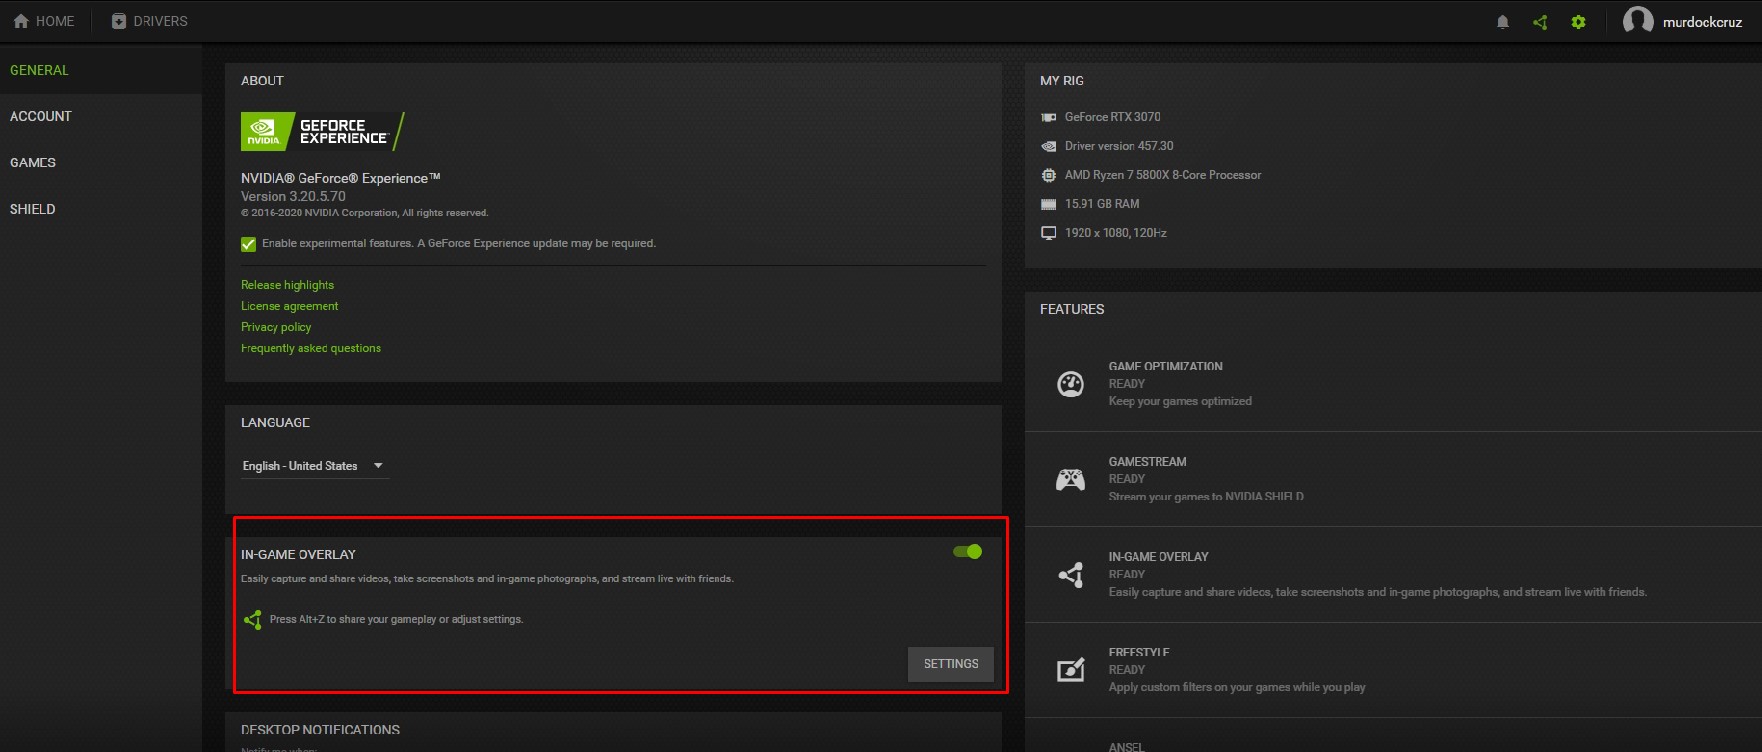Toggle the In-Game Overlay switch
The image size is (1762, 752).
967,551
